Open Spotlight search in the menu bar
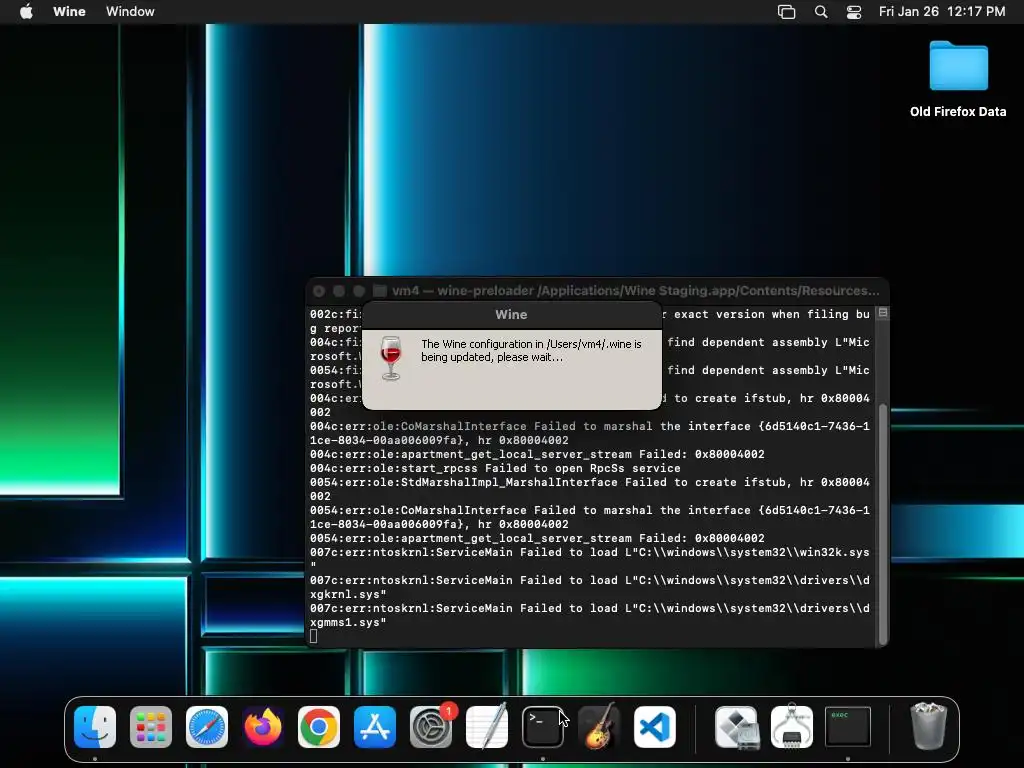Viewport: 1024px width, 768px height. tap(821, 12)
